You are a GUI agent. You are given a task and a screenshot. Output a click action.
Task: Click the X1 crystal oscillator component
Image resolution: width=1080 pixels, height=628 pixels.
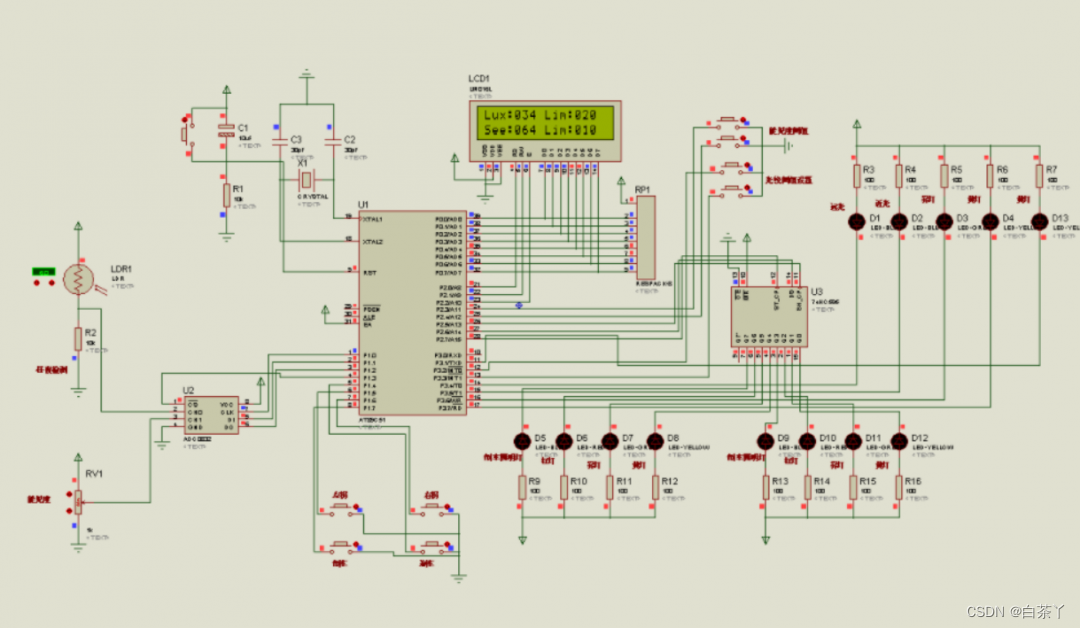pos(306,180)
